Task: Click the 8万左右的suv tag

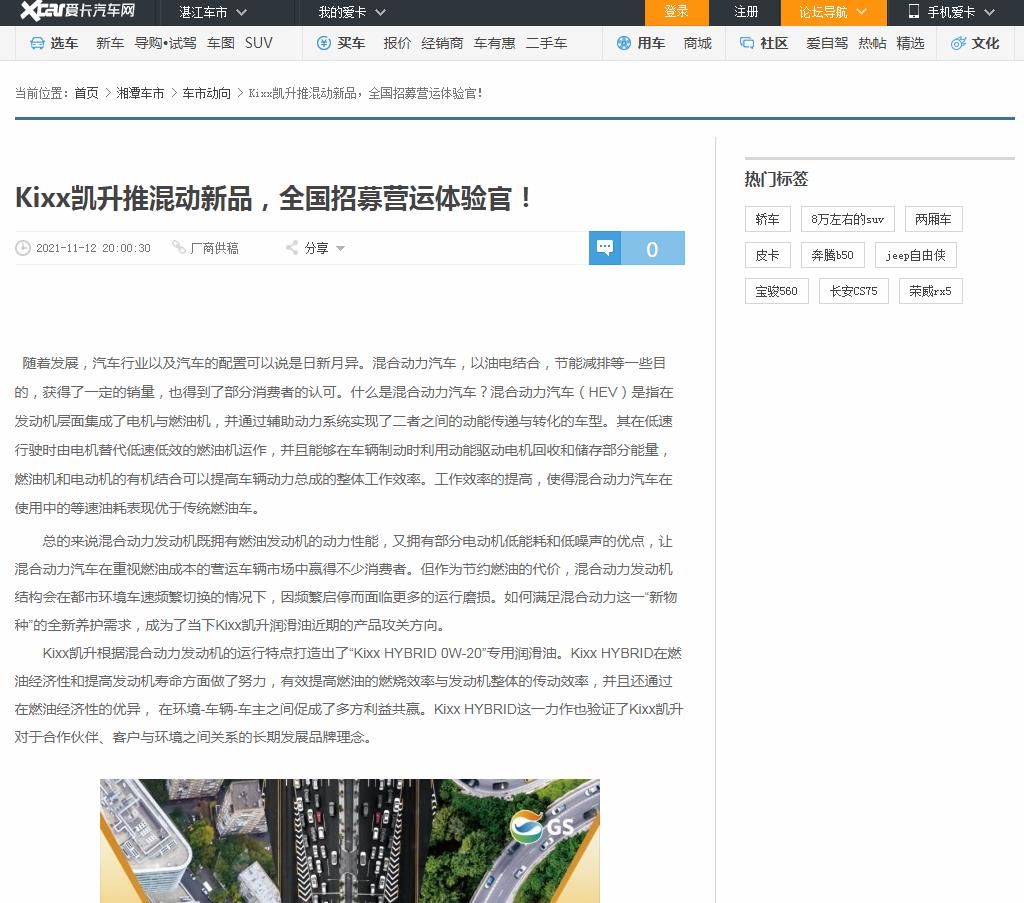Action: point(848,219)
